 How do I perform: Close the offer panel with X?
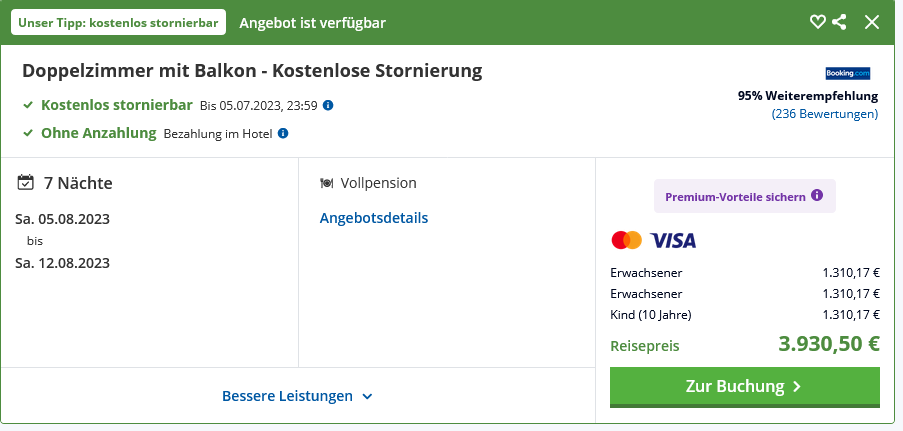(872, 22)
